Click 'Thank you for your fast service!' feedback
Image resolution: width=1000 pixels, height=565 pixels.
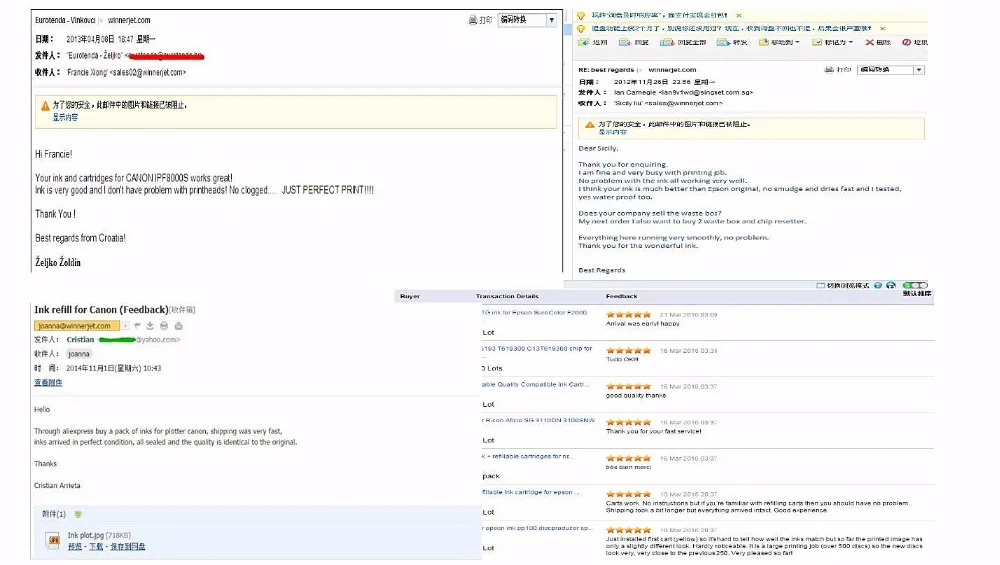[653, 431]
